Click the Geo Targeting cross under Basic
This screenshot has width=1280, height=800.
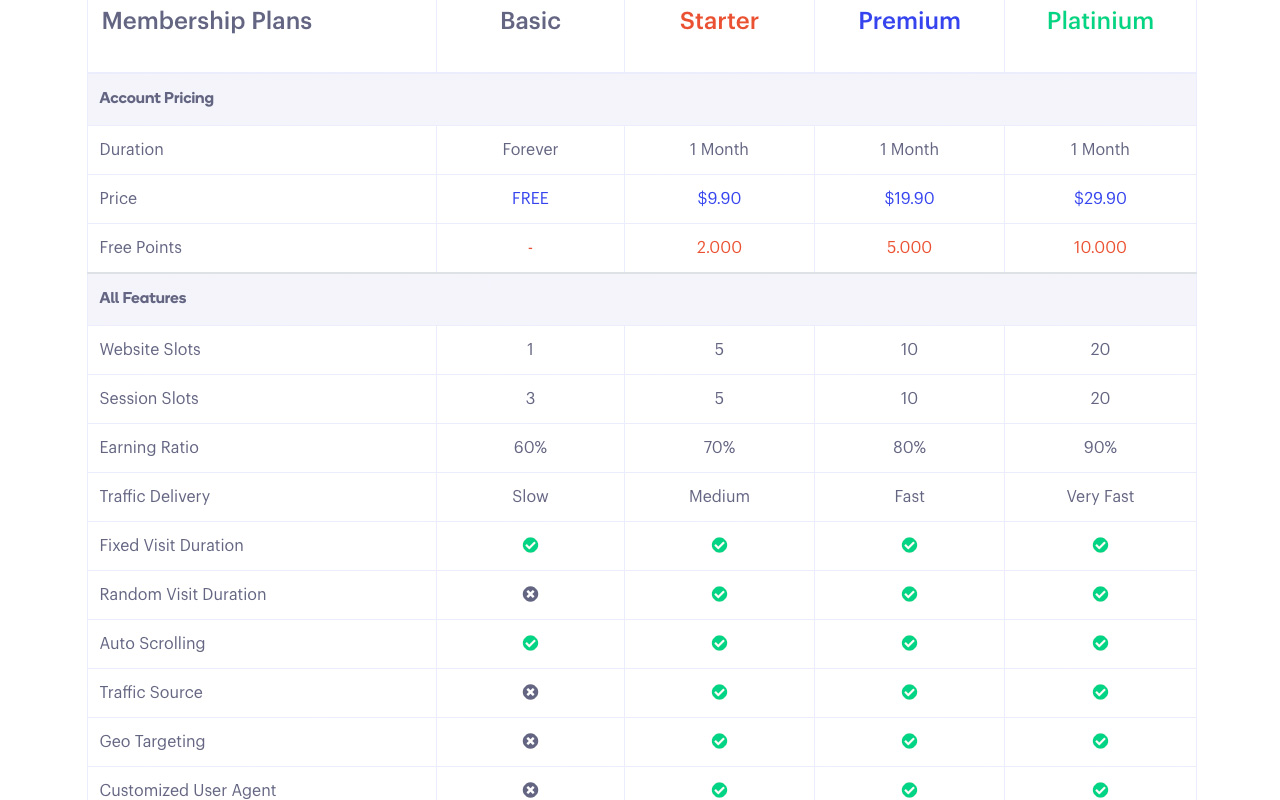(x=530, y=741)
